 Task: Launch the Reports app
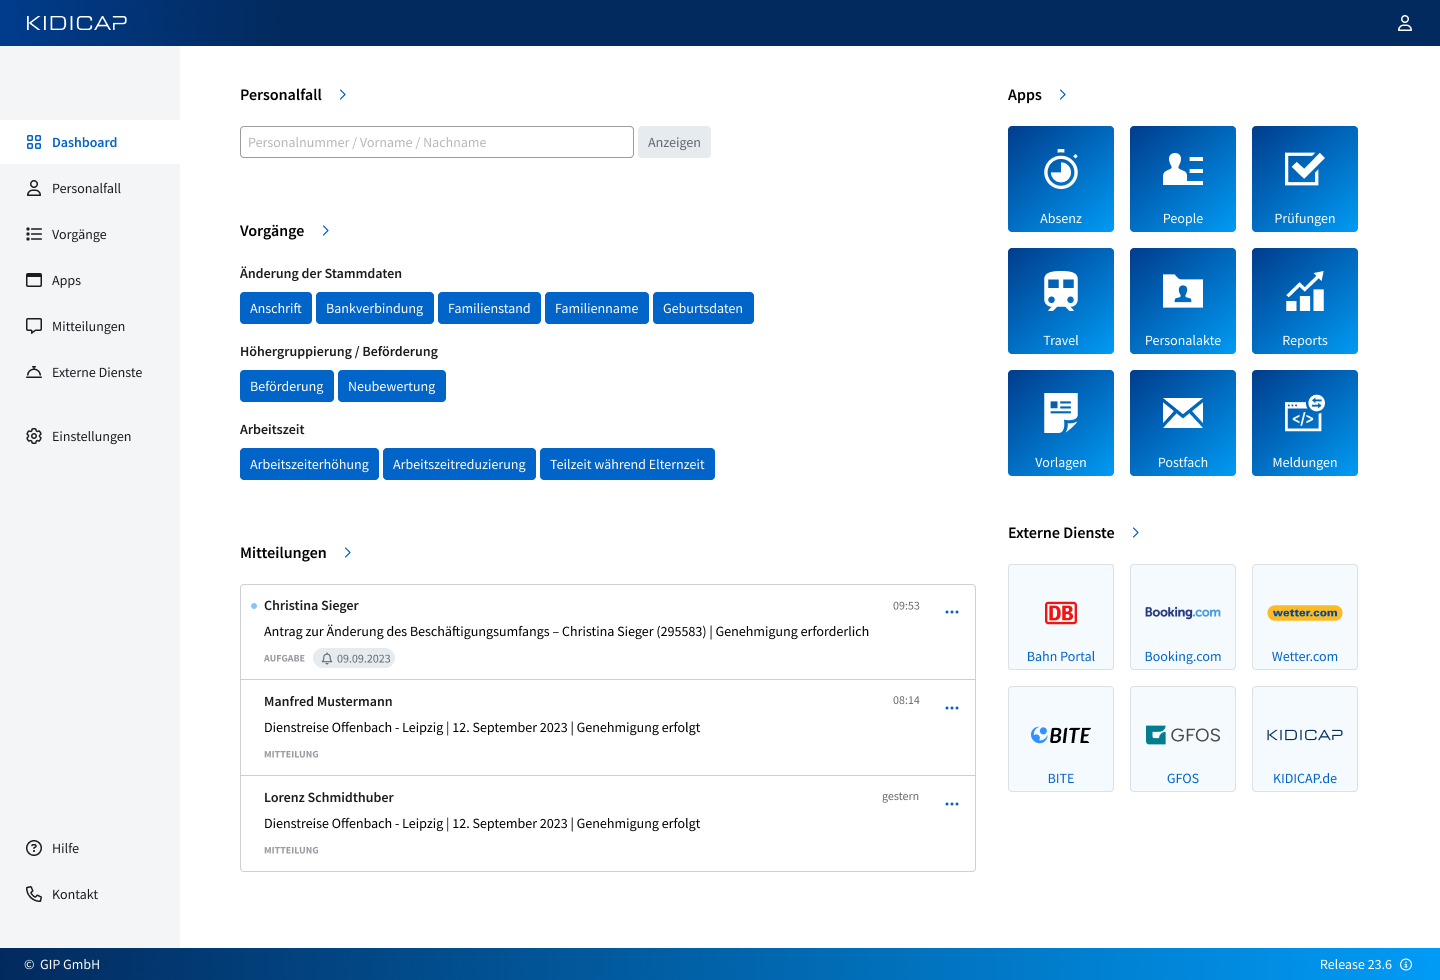click(1304, 301)
